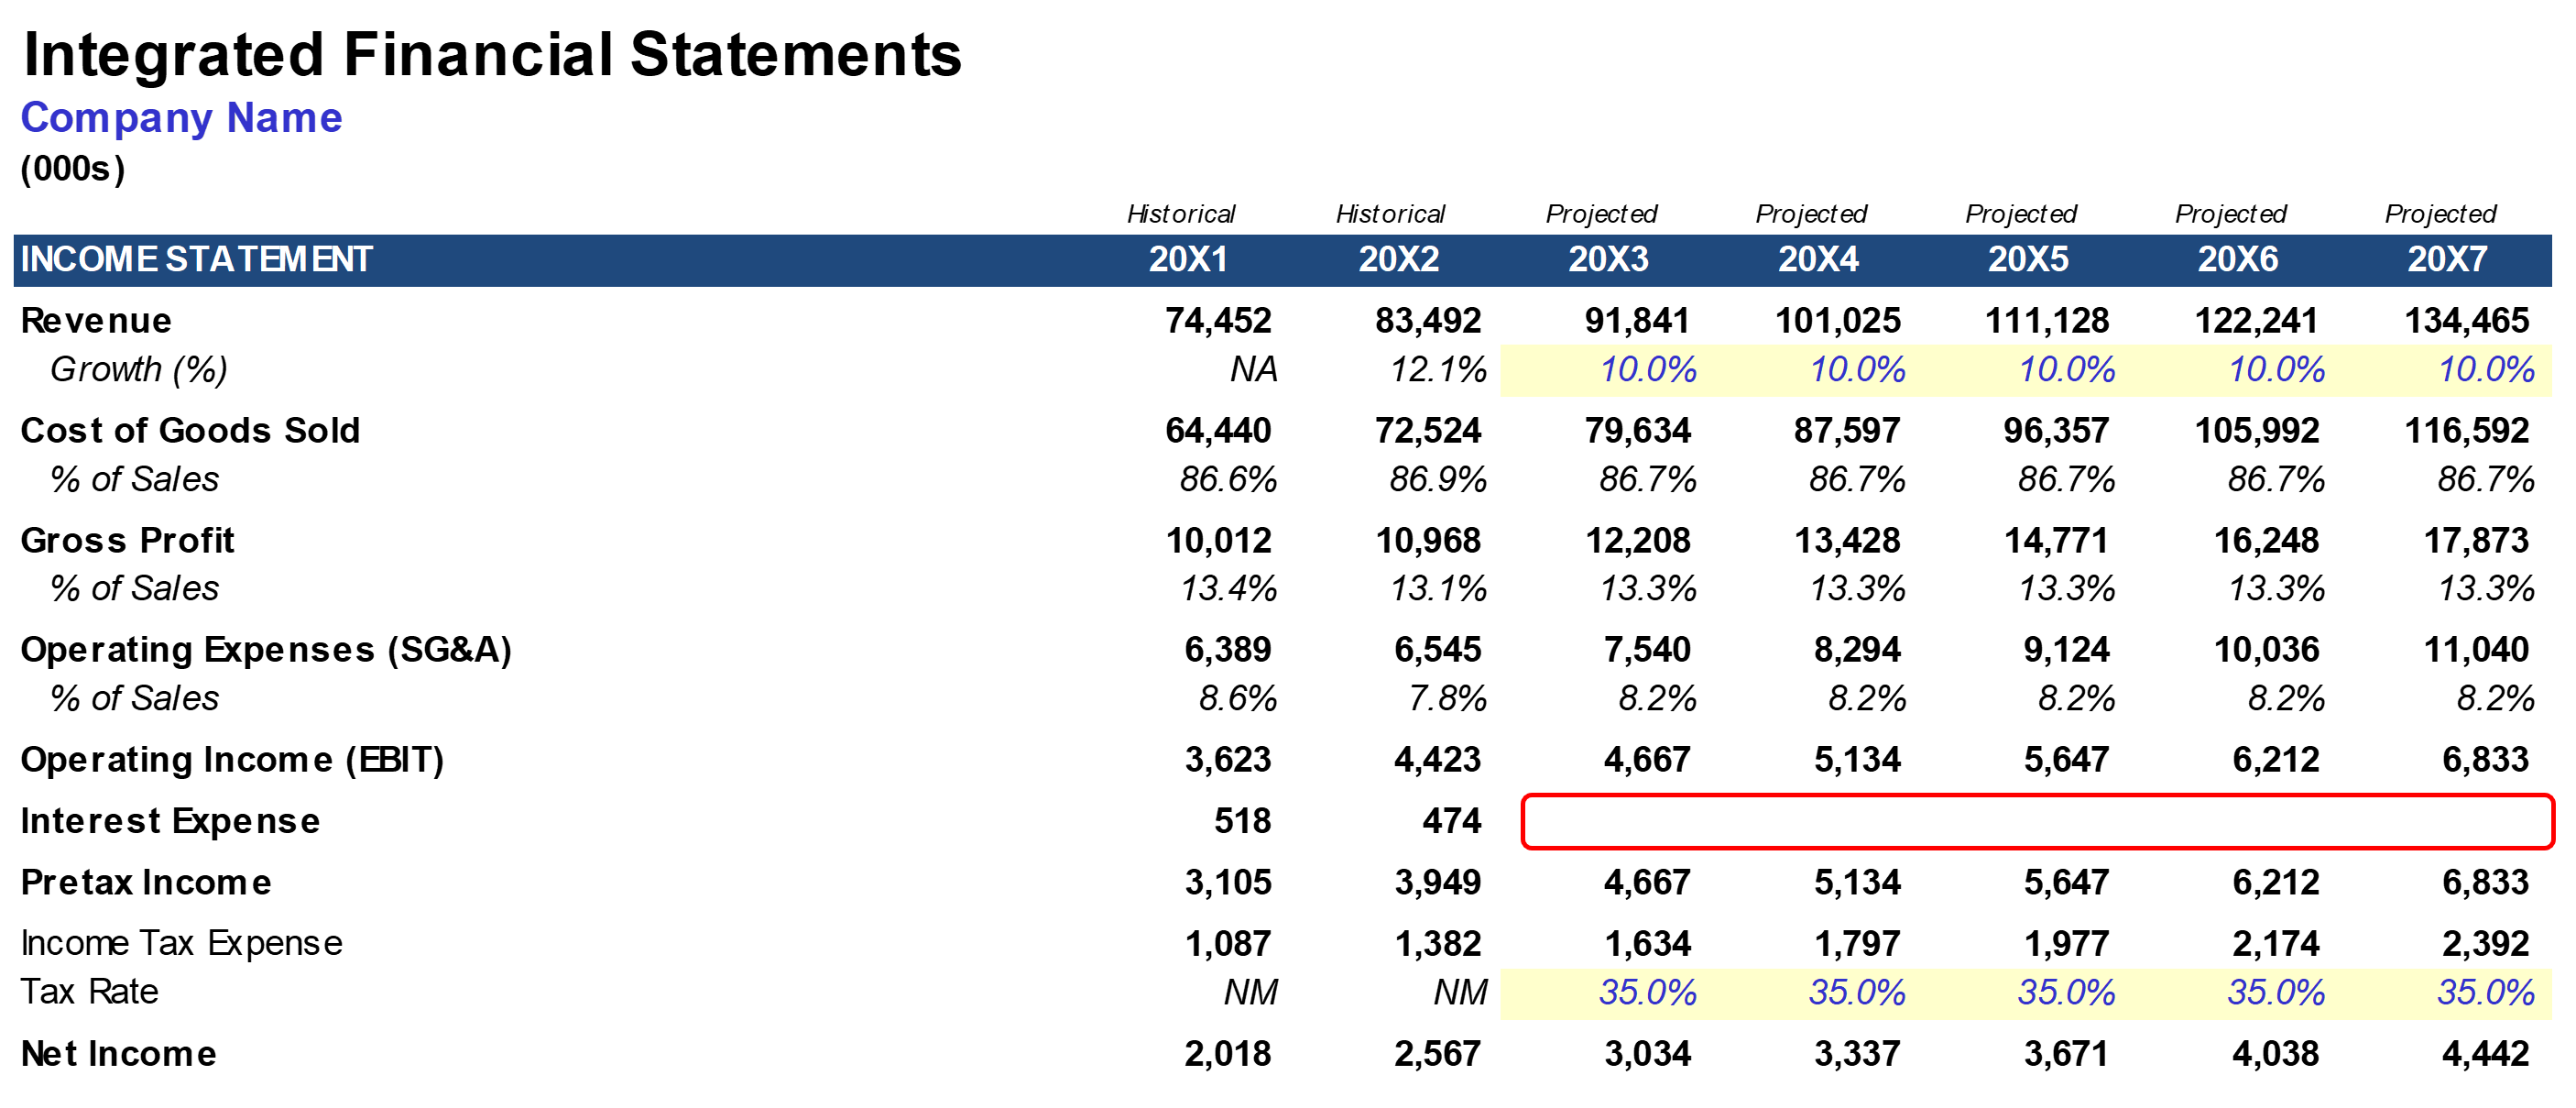Click the growth value 12.1%
Viewport: 2576px width, 1108px height.
pos(1438,370)
